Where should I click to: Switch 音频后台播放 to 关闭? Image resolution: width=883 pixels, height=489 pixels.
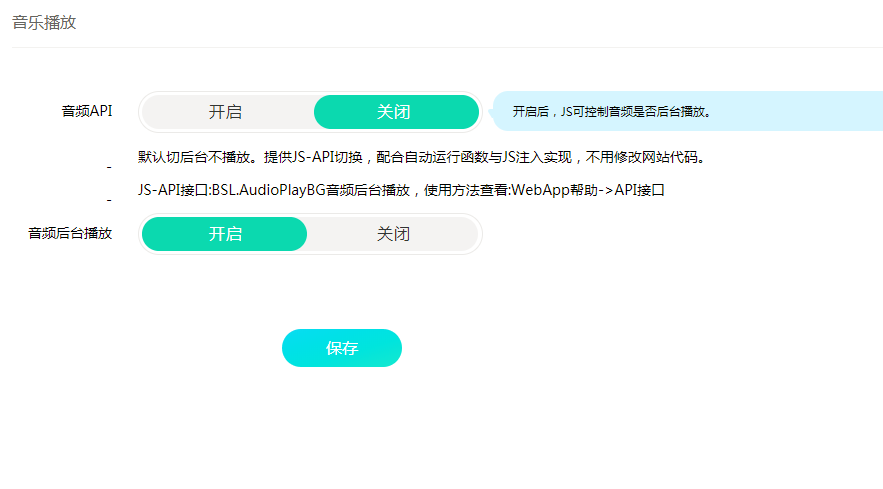tap(393, 234)
